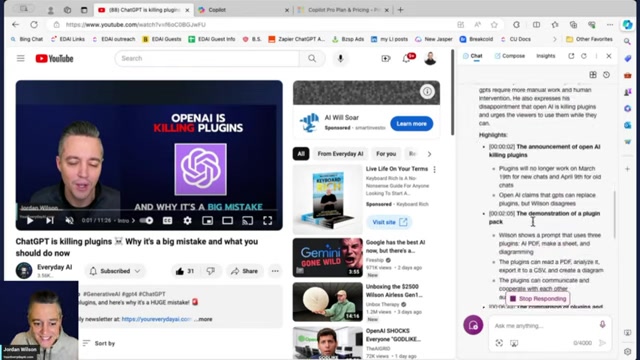Image resolution: width=640 pixels, height=360 pixels.
Task: Open more actions menu under video
Action: (275, 271)
